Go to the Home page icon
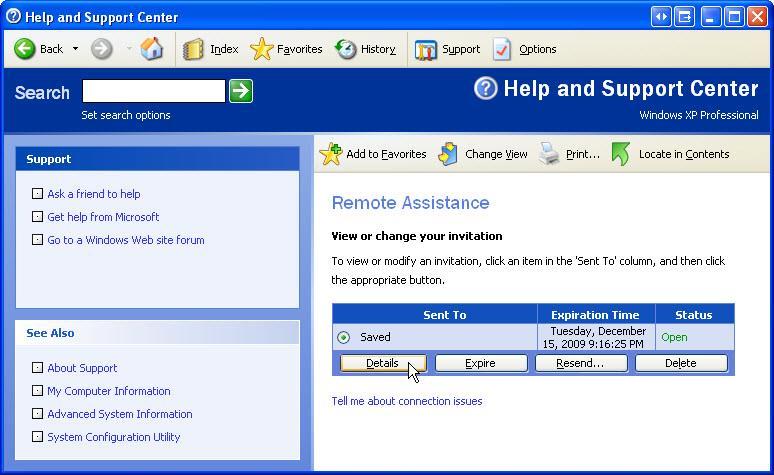This screenshot has height=475, width=774. click(152, 49)
